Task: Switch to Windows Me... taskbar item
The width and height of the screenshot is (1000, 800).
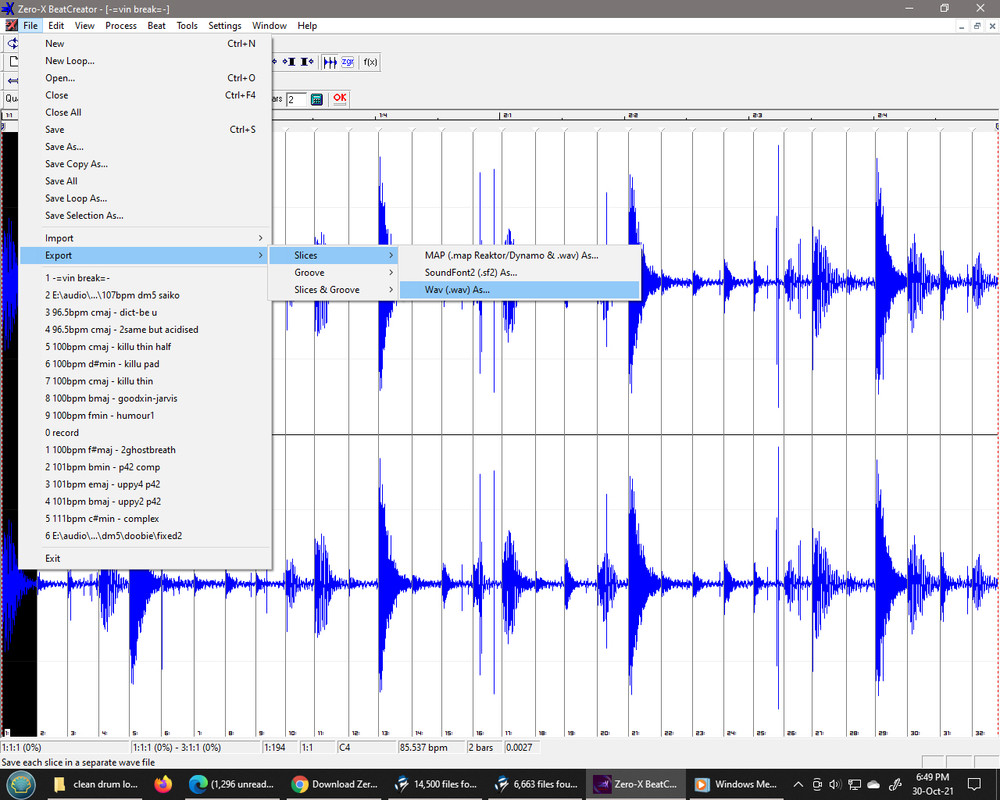Action: [737, 784]
